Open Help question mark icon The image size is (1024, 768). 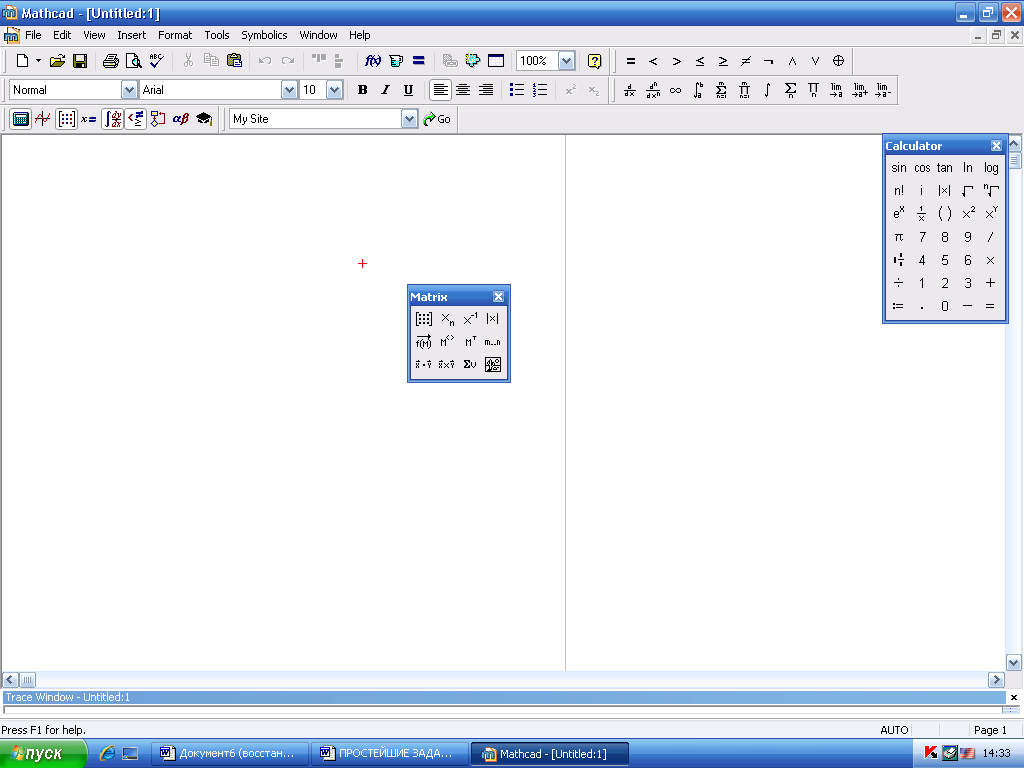(x=594, y=61)
